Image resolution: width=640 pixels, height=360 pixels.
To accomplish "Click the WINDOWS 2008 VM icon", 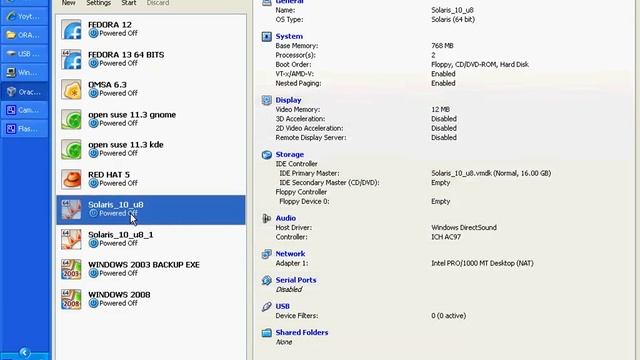I will (x=71, y=300).
